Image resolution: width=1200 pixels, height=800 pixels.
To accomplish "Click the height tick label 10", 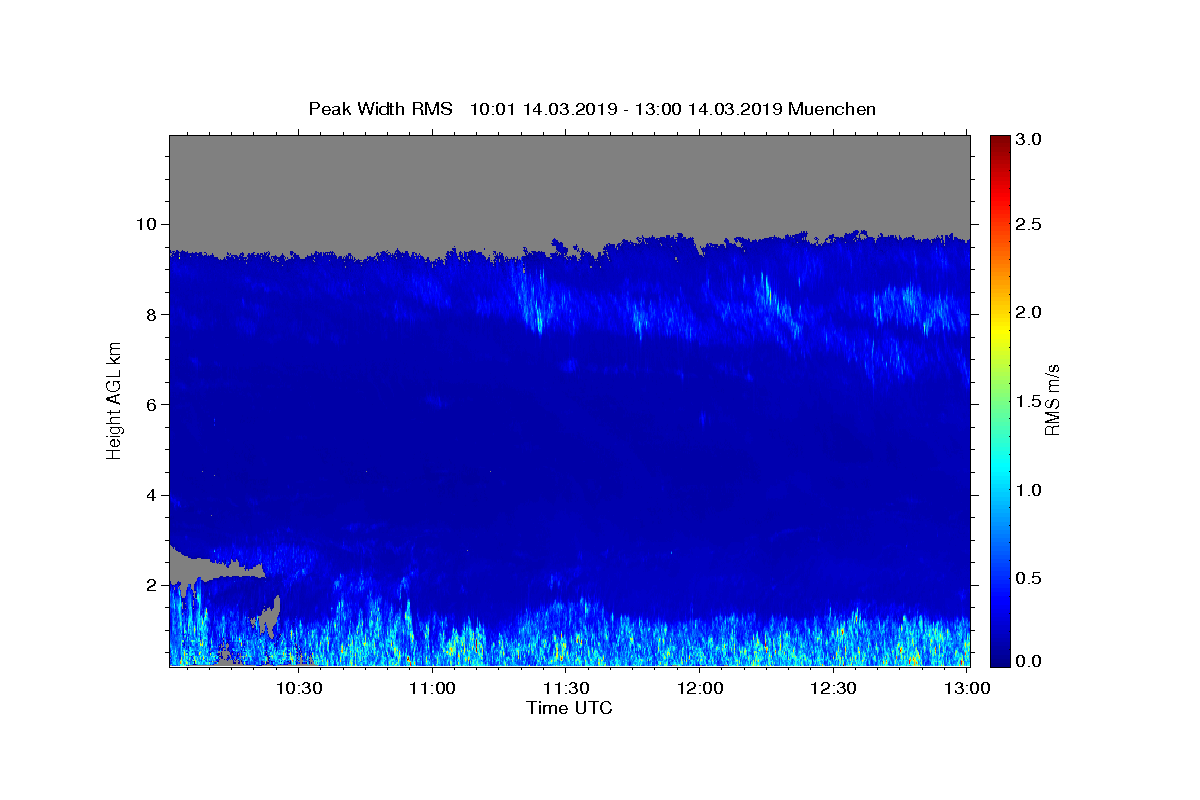I will (147, 224).
